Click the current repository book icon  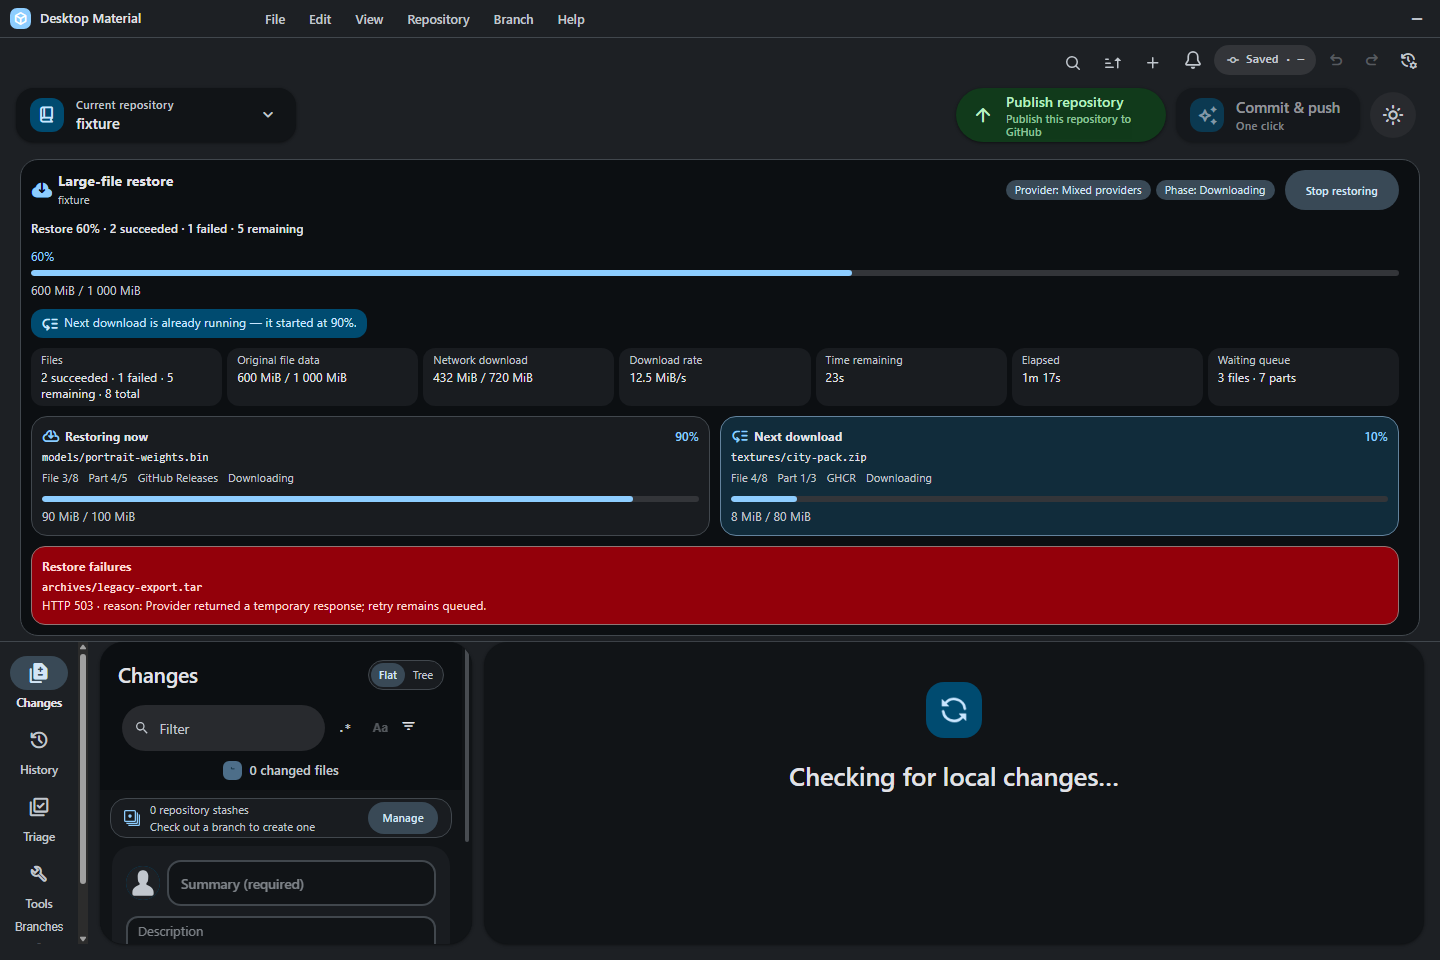pyautogui.click(x=47, y=115)
